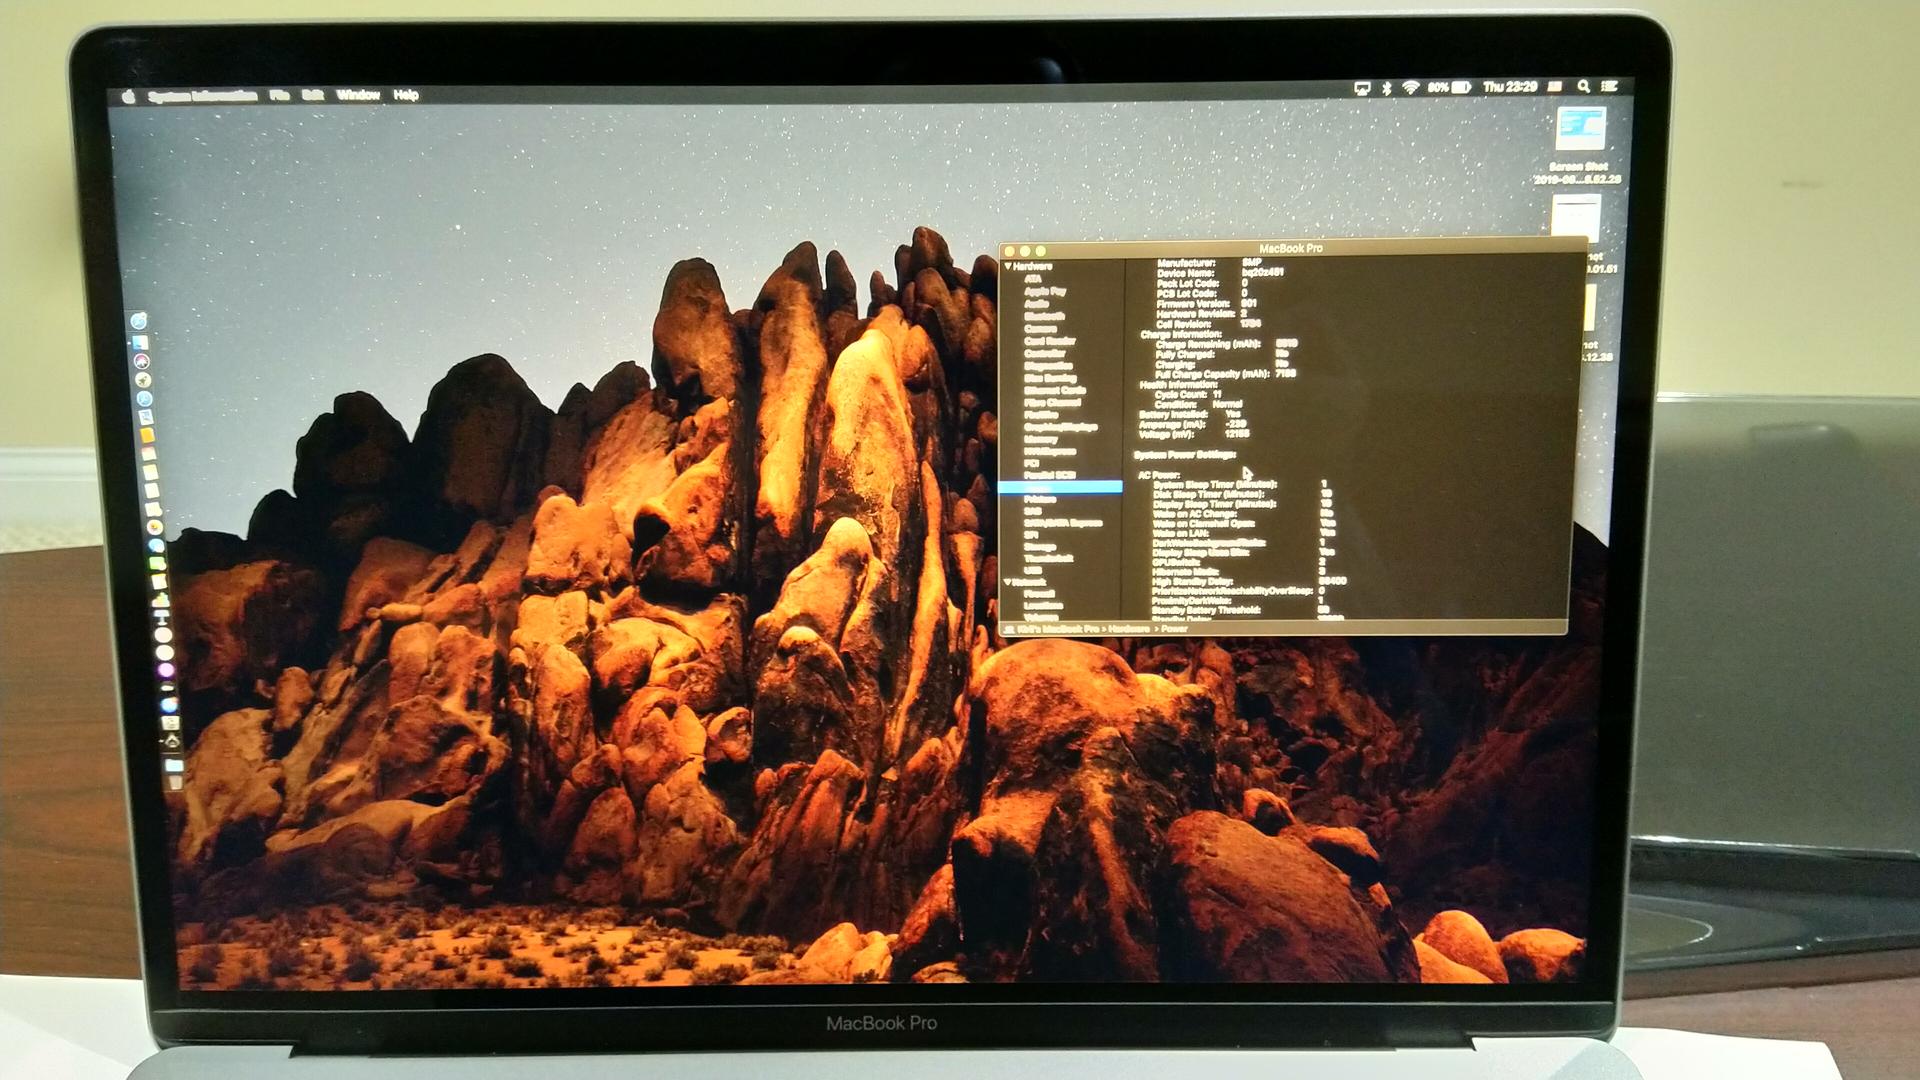Open the Edit menu
Image resolution: width=1920 pixels, height=1080 pixels.
(x=313, y=95)
